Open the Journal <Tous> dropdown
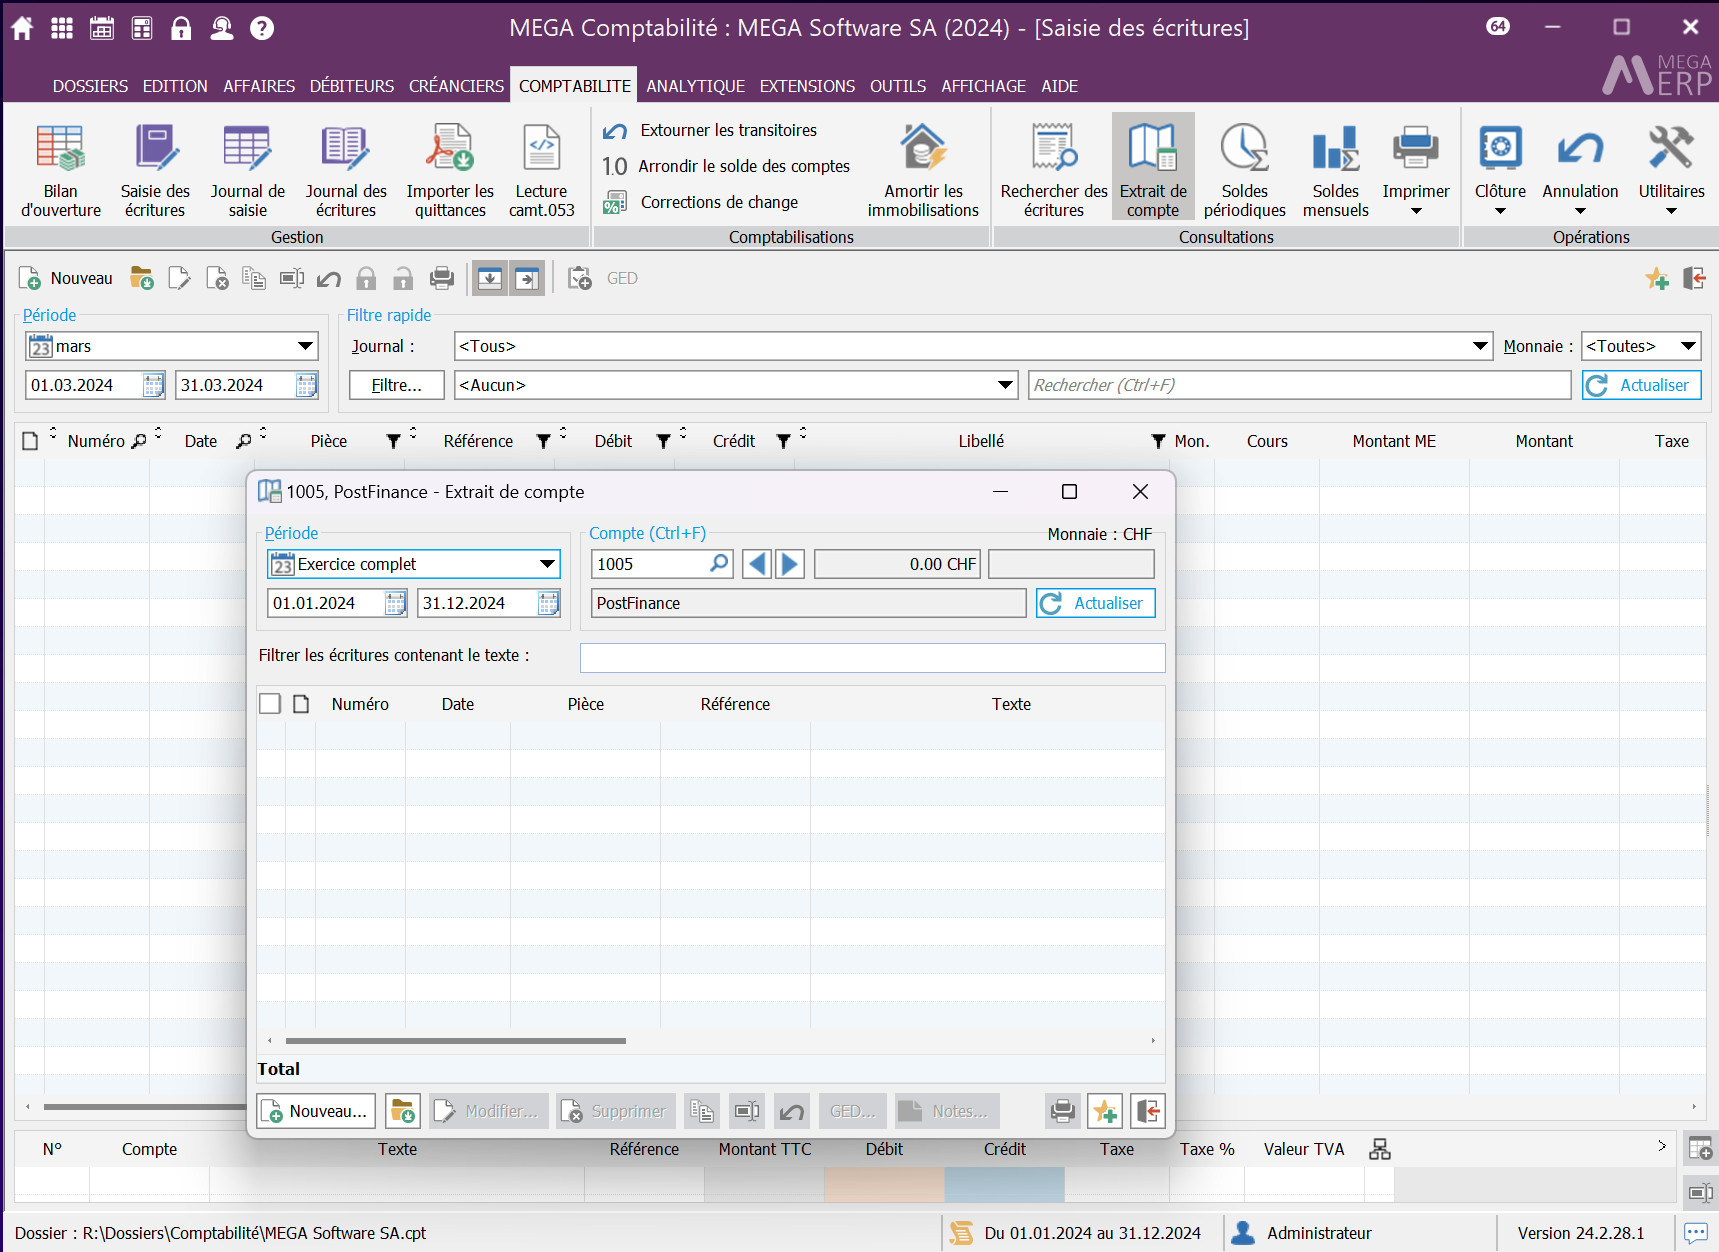Viewport: 1719px width, 1252px height. pos(1480,346)
